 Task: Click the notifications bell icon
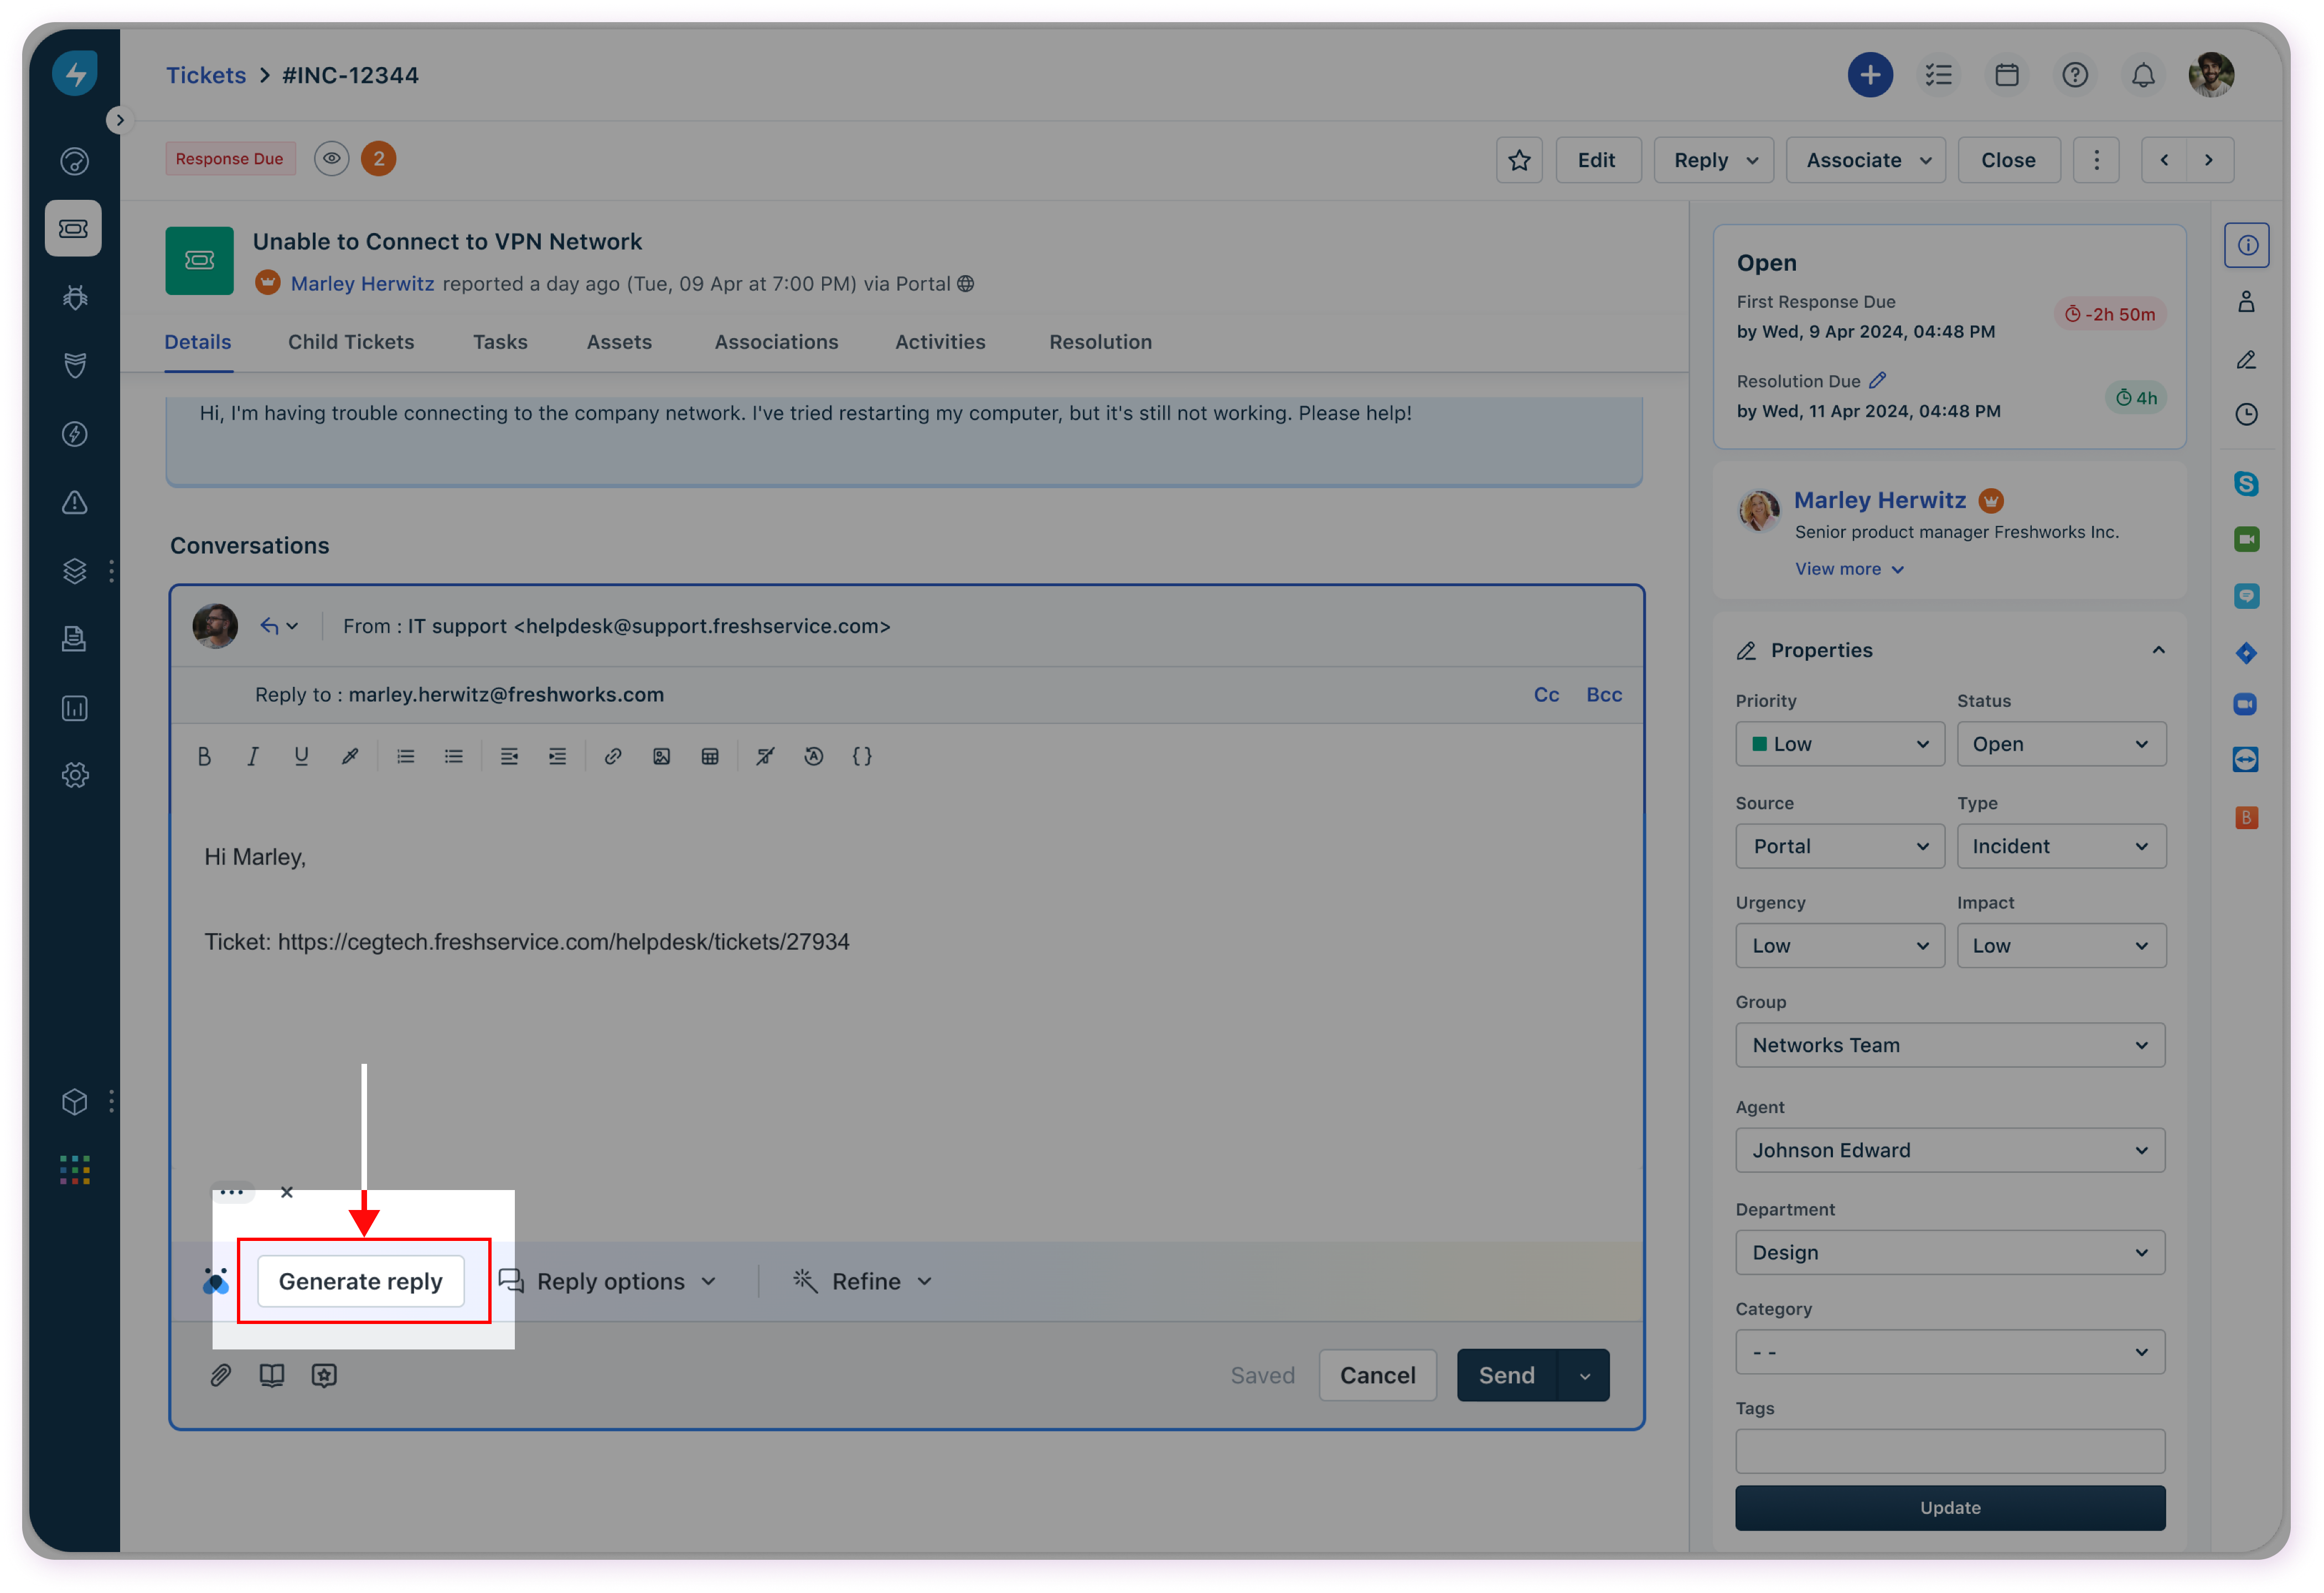point(2143,75)
